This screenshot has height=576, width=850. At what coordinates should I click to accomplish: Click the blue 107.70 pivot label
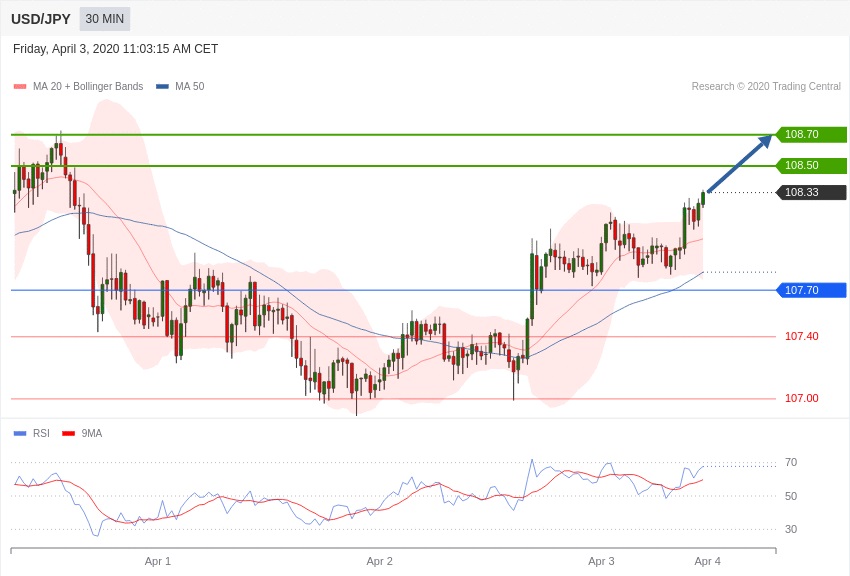[812, 290]
